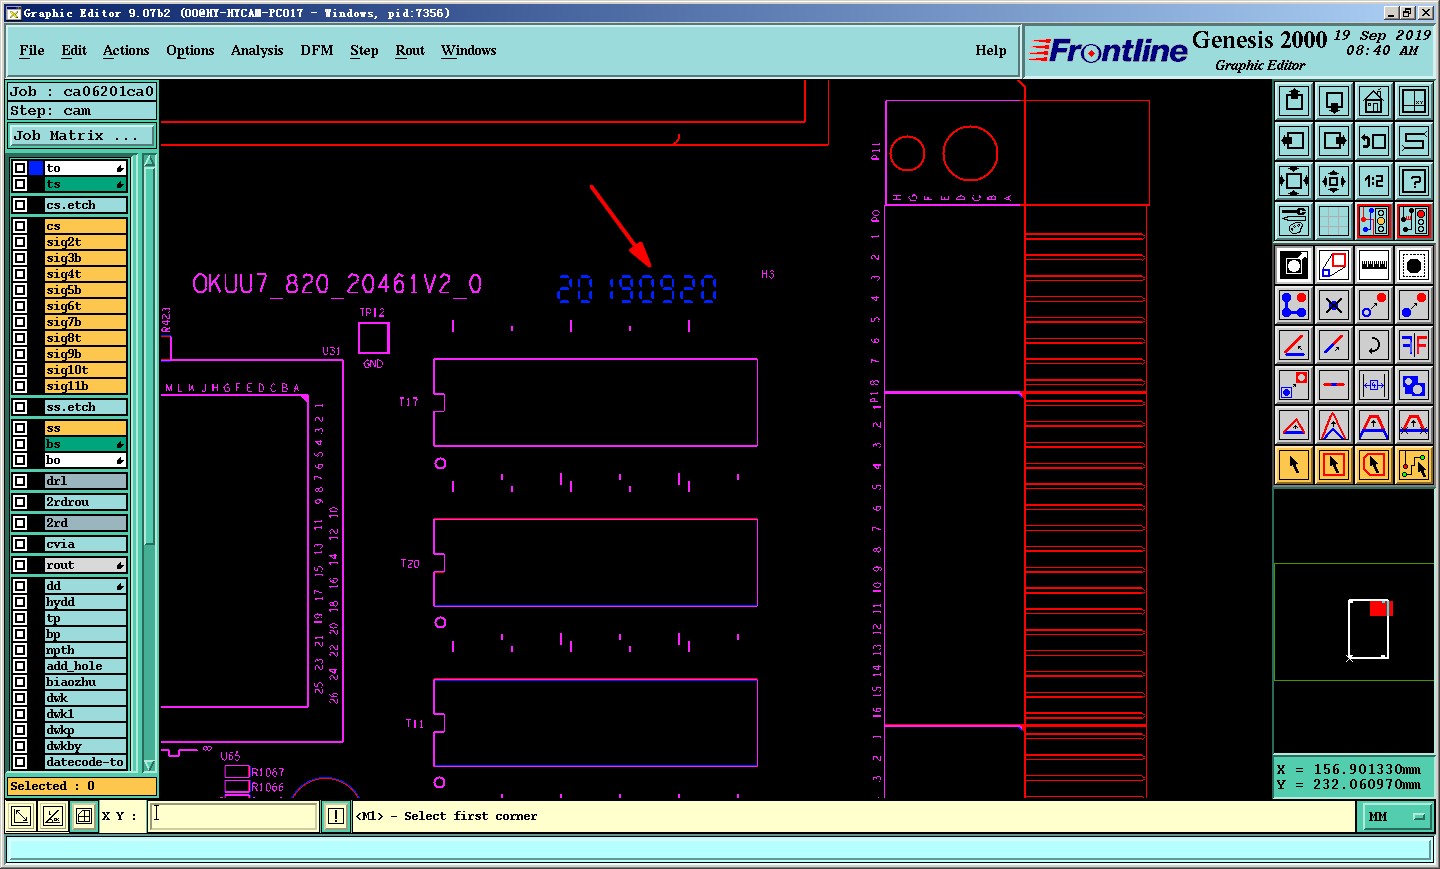Click the board overview thumbnail panel

pyautogui.click(x=1354, y=621)
